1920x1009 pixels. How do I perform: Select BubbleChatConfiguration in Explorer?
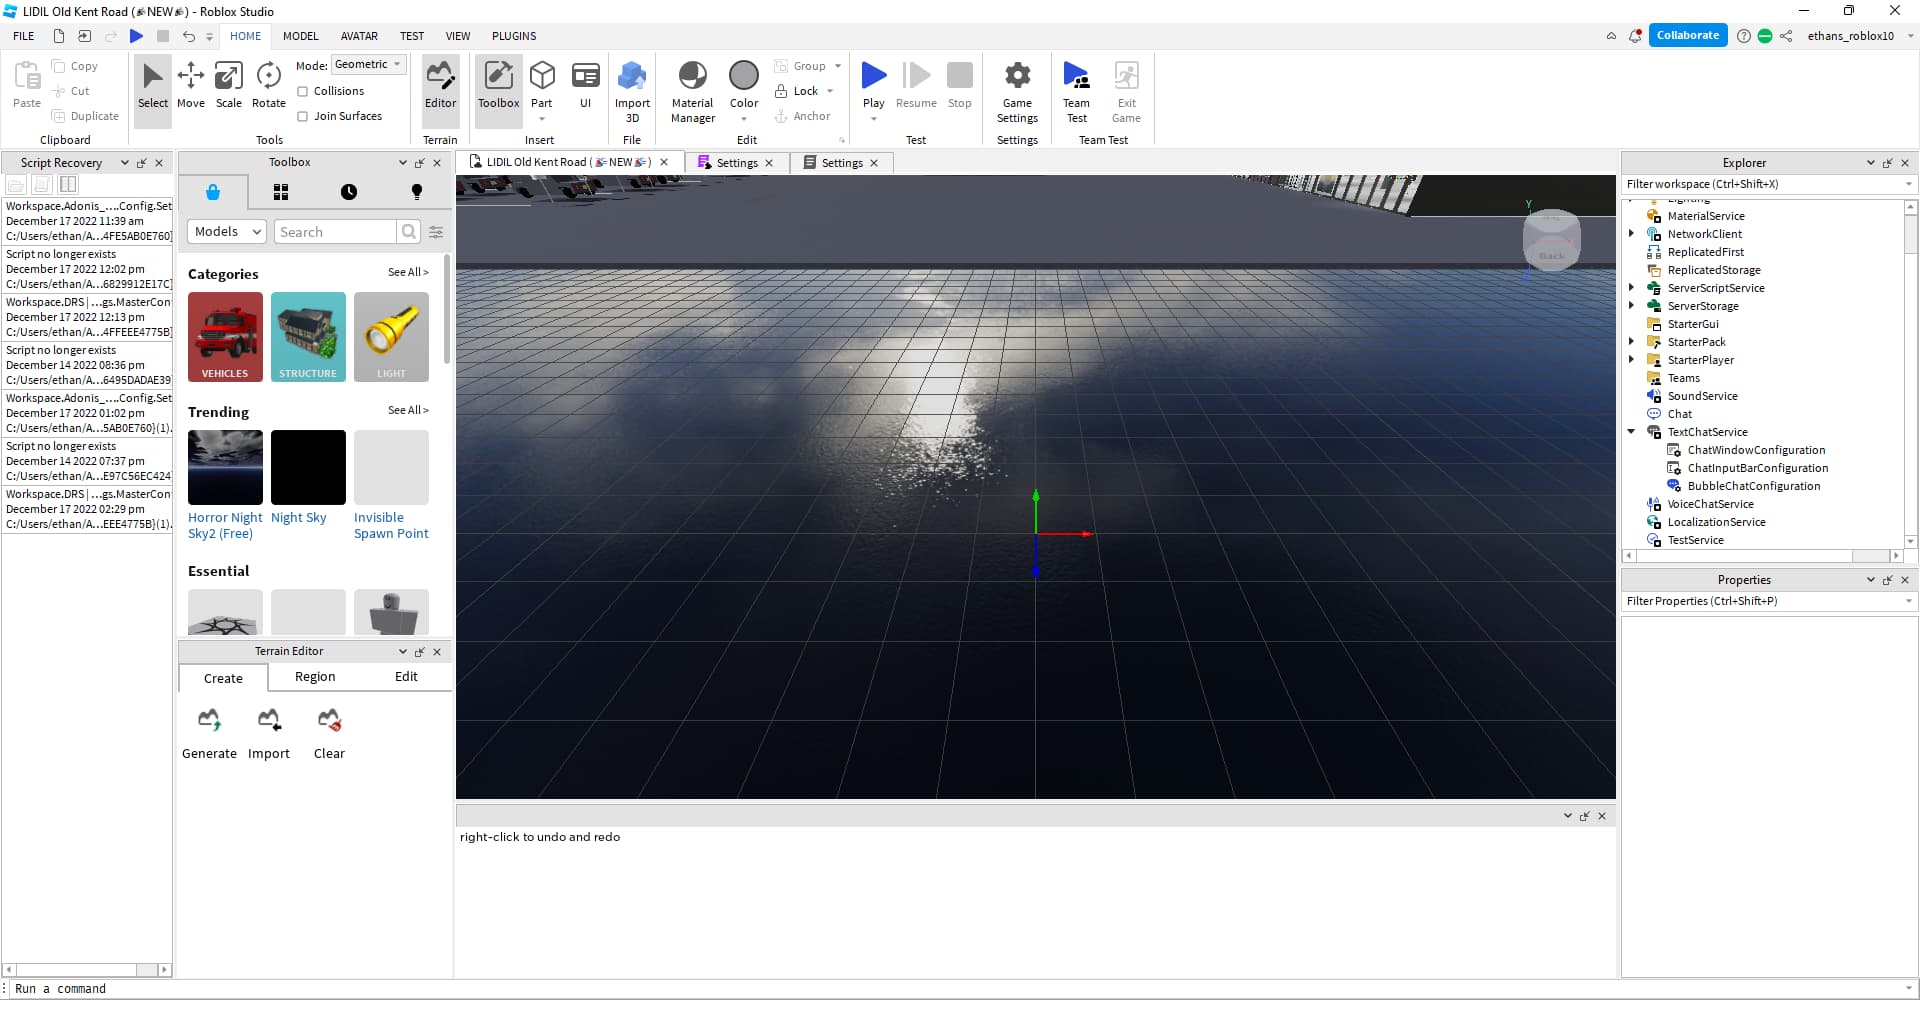pyautogui.click(x=1753, y=486)
